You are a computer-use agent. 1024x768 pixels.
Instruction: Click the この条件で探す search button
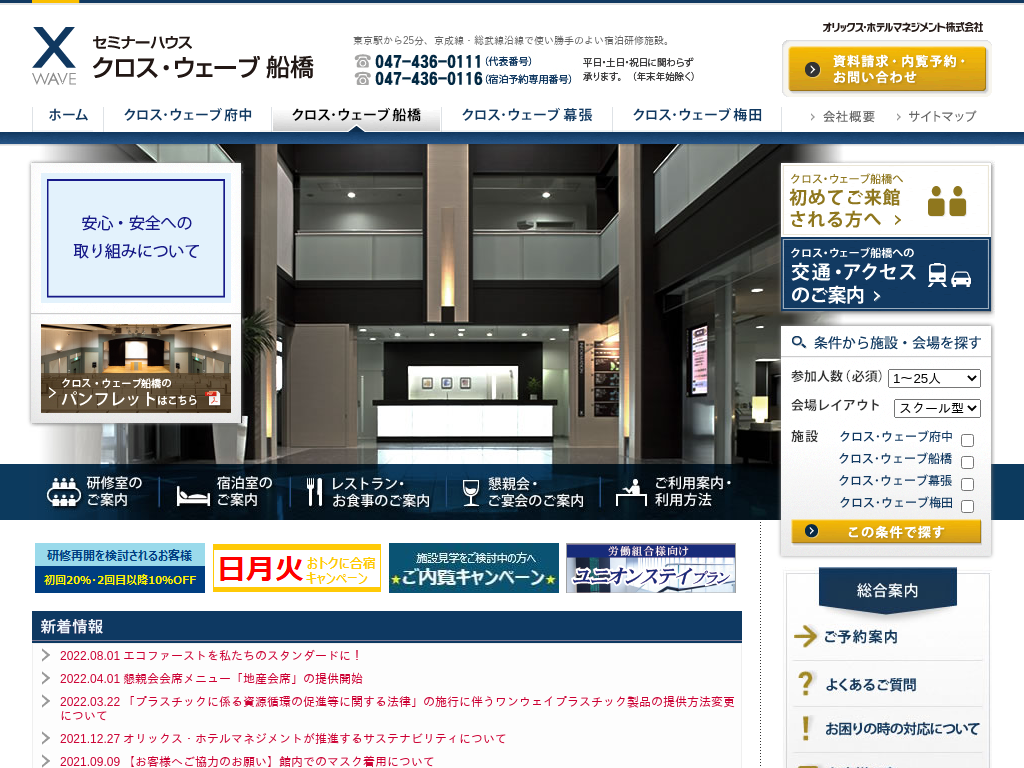point(886,532)
